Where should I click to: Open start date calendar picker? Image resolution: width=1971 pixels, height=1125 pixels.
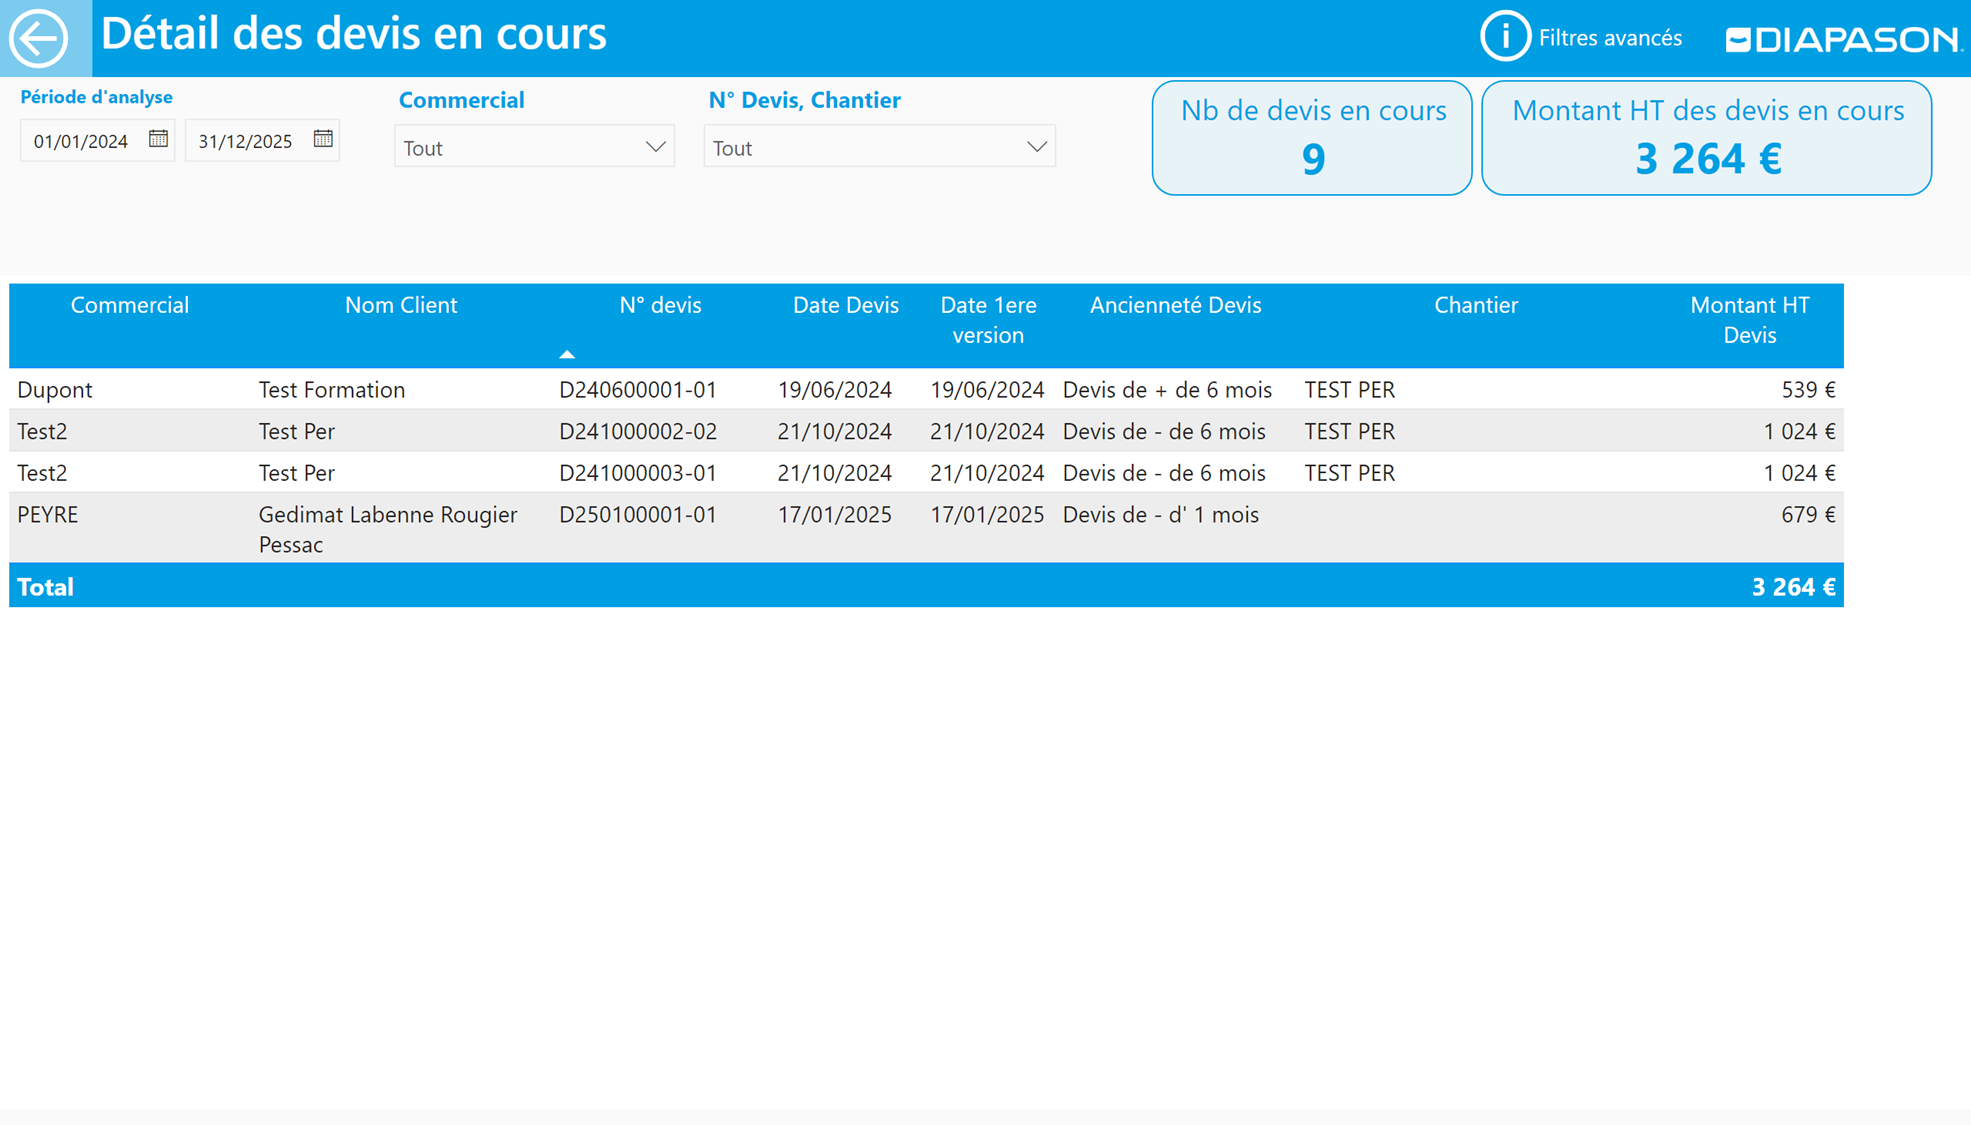158,139
